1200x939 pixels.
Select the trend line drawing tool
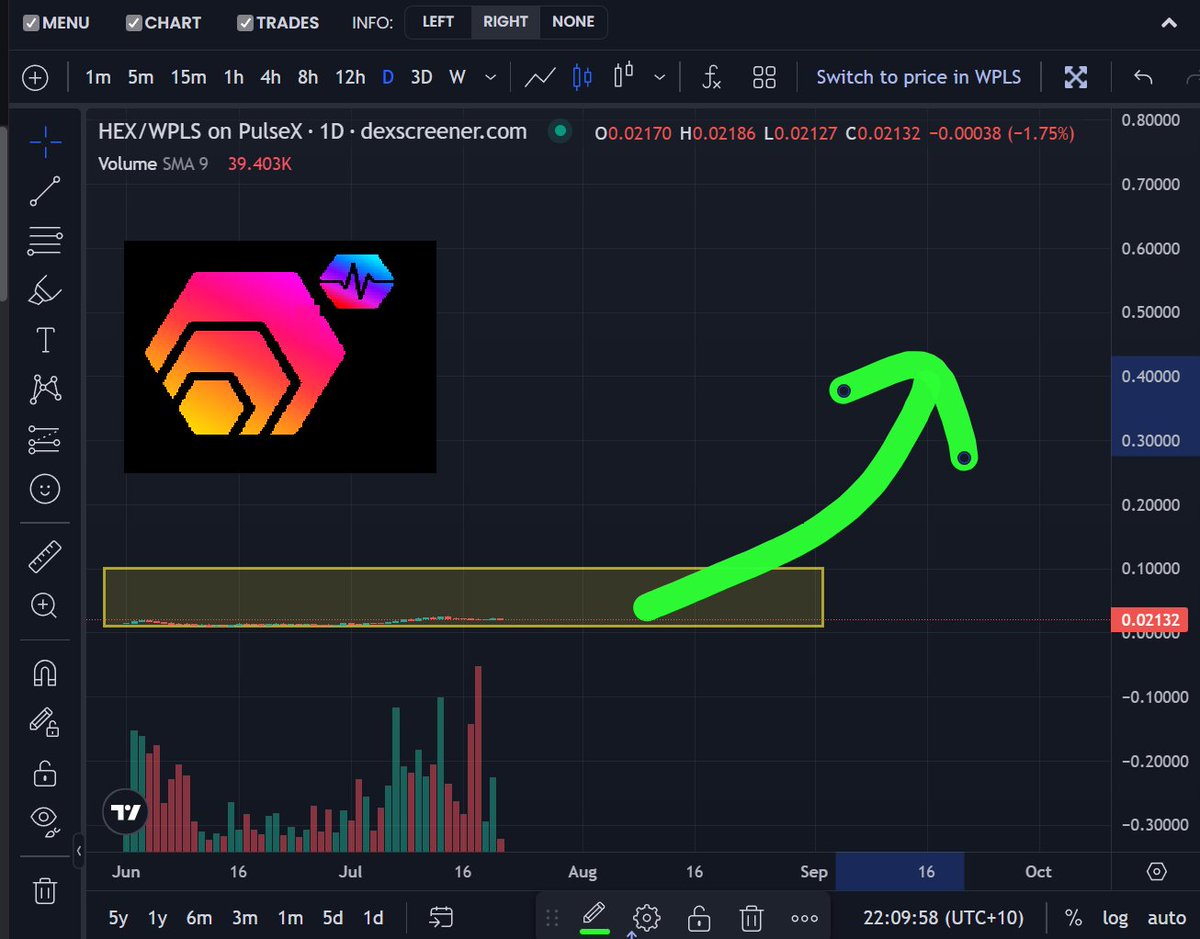click(45, 192)
